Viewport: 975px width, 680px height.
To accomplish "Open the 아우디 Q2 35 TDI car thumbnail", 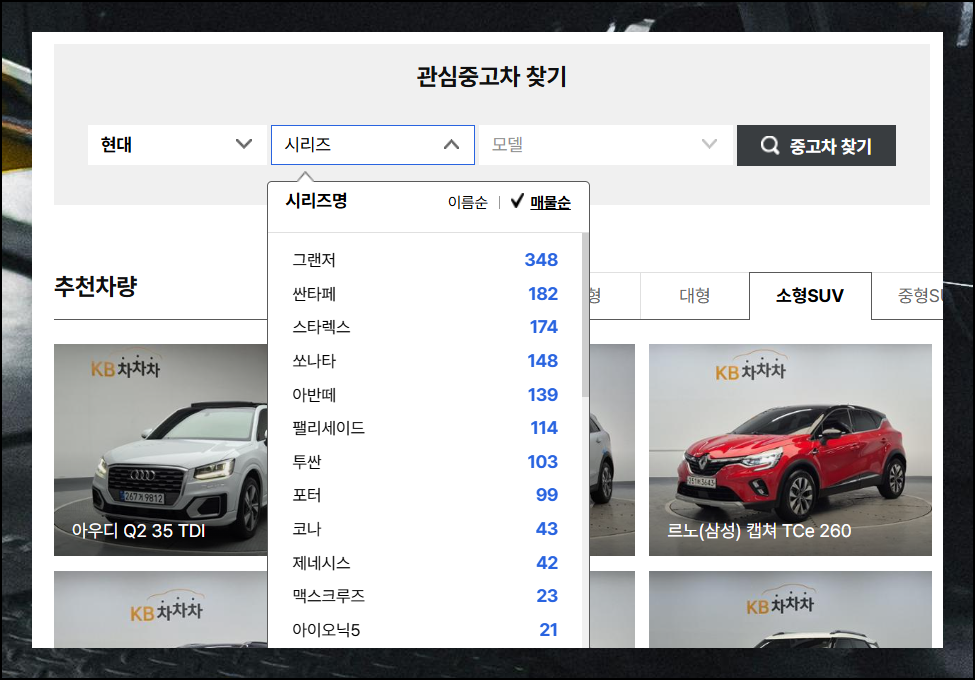I will [160, 450].
